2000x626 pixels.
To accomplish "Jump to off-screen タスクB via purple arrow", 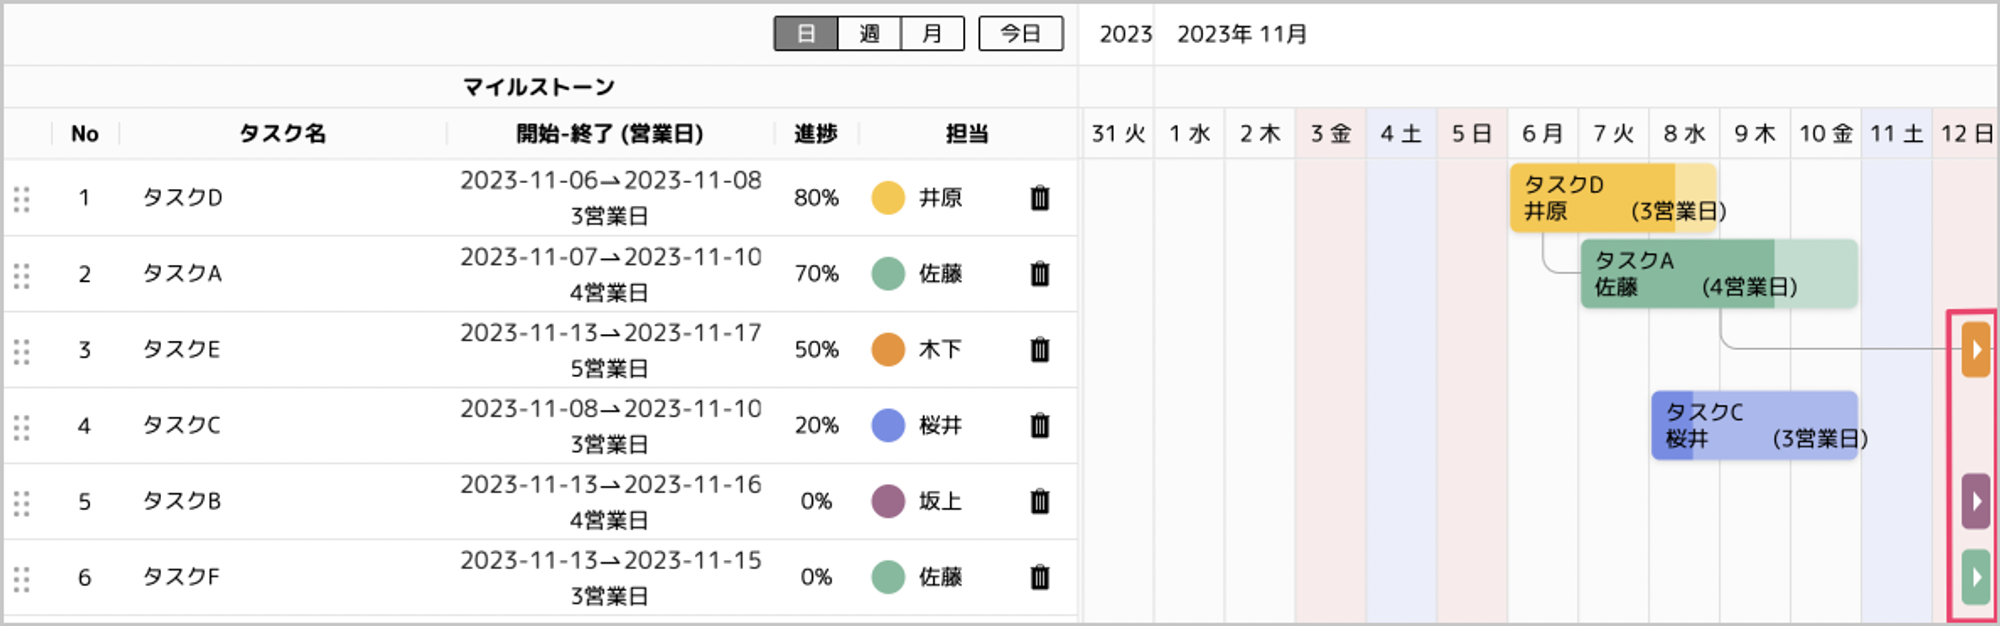I will coord(1975,501).
